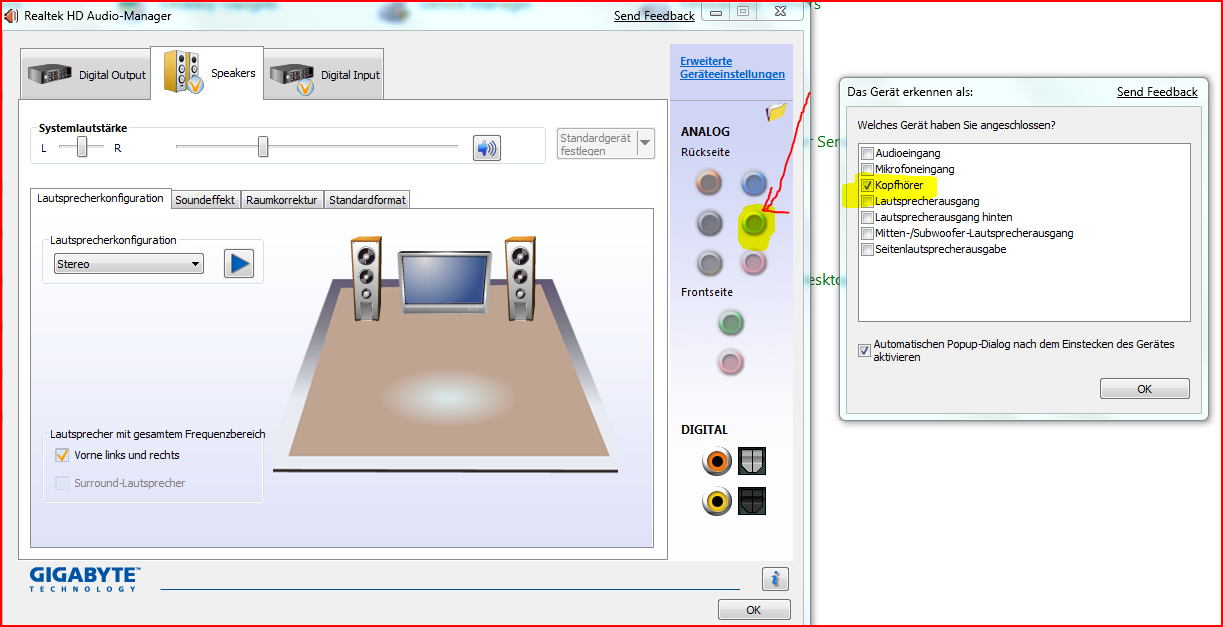The height and width of the screenshot is (627, 1223).
Task: Toggle Vorne links und rechts checkbox
Action: coord(62,455)
